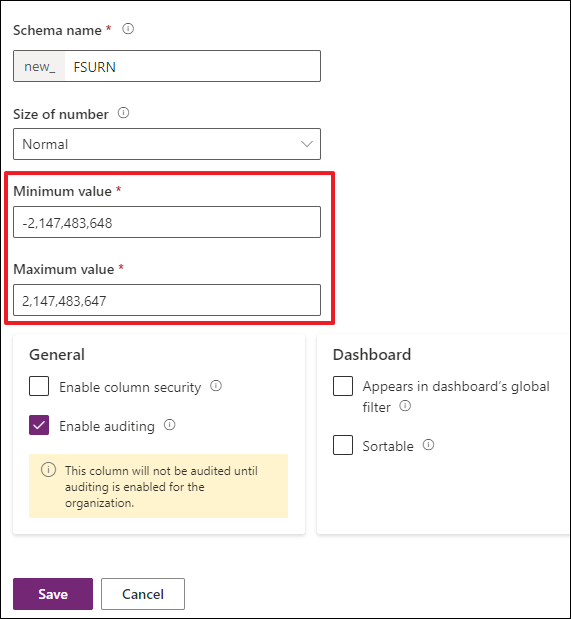This screenshot has width=571, height=619.
Task: Click into the FSURN schema name field
Action: (192, 66)
